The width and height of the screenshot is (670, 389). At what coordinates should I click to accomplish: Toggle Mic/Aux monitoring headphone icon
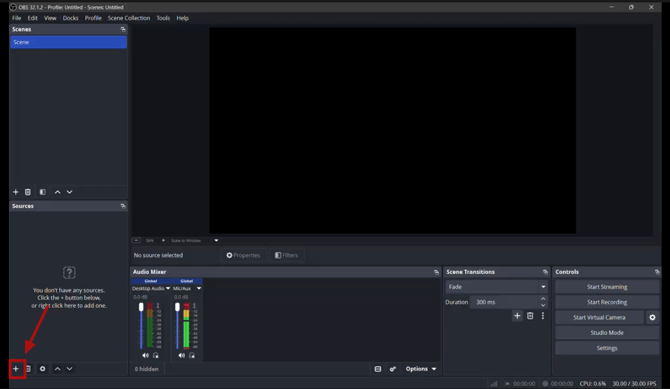pos(192,355)
